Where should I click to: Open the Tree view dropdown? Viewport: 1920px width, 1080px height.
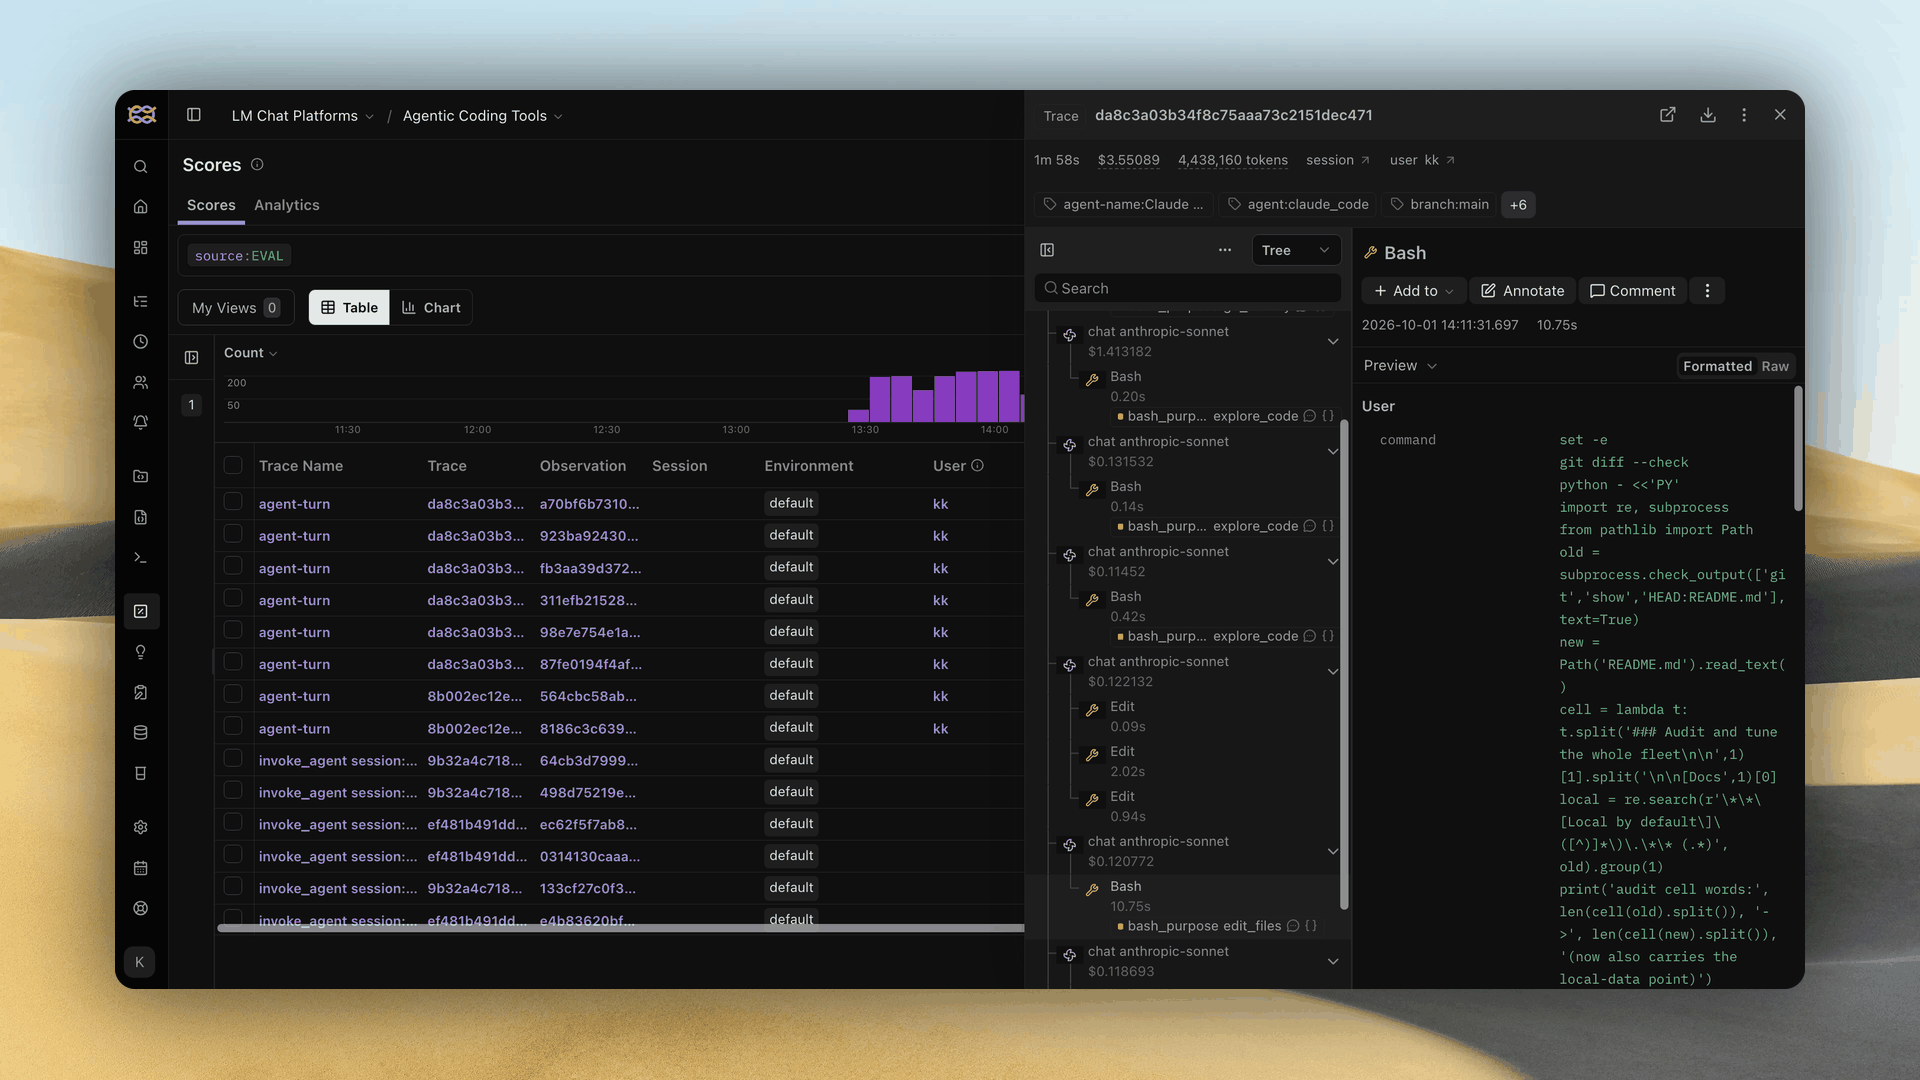(x=1296, y=250)
